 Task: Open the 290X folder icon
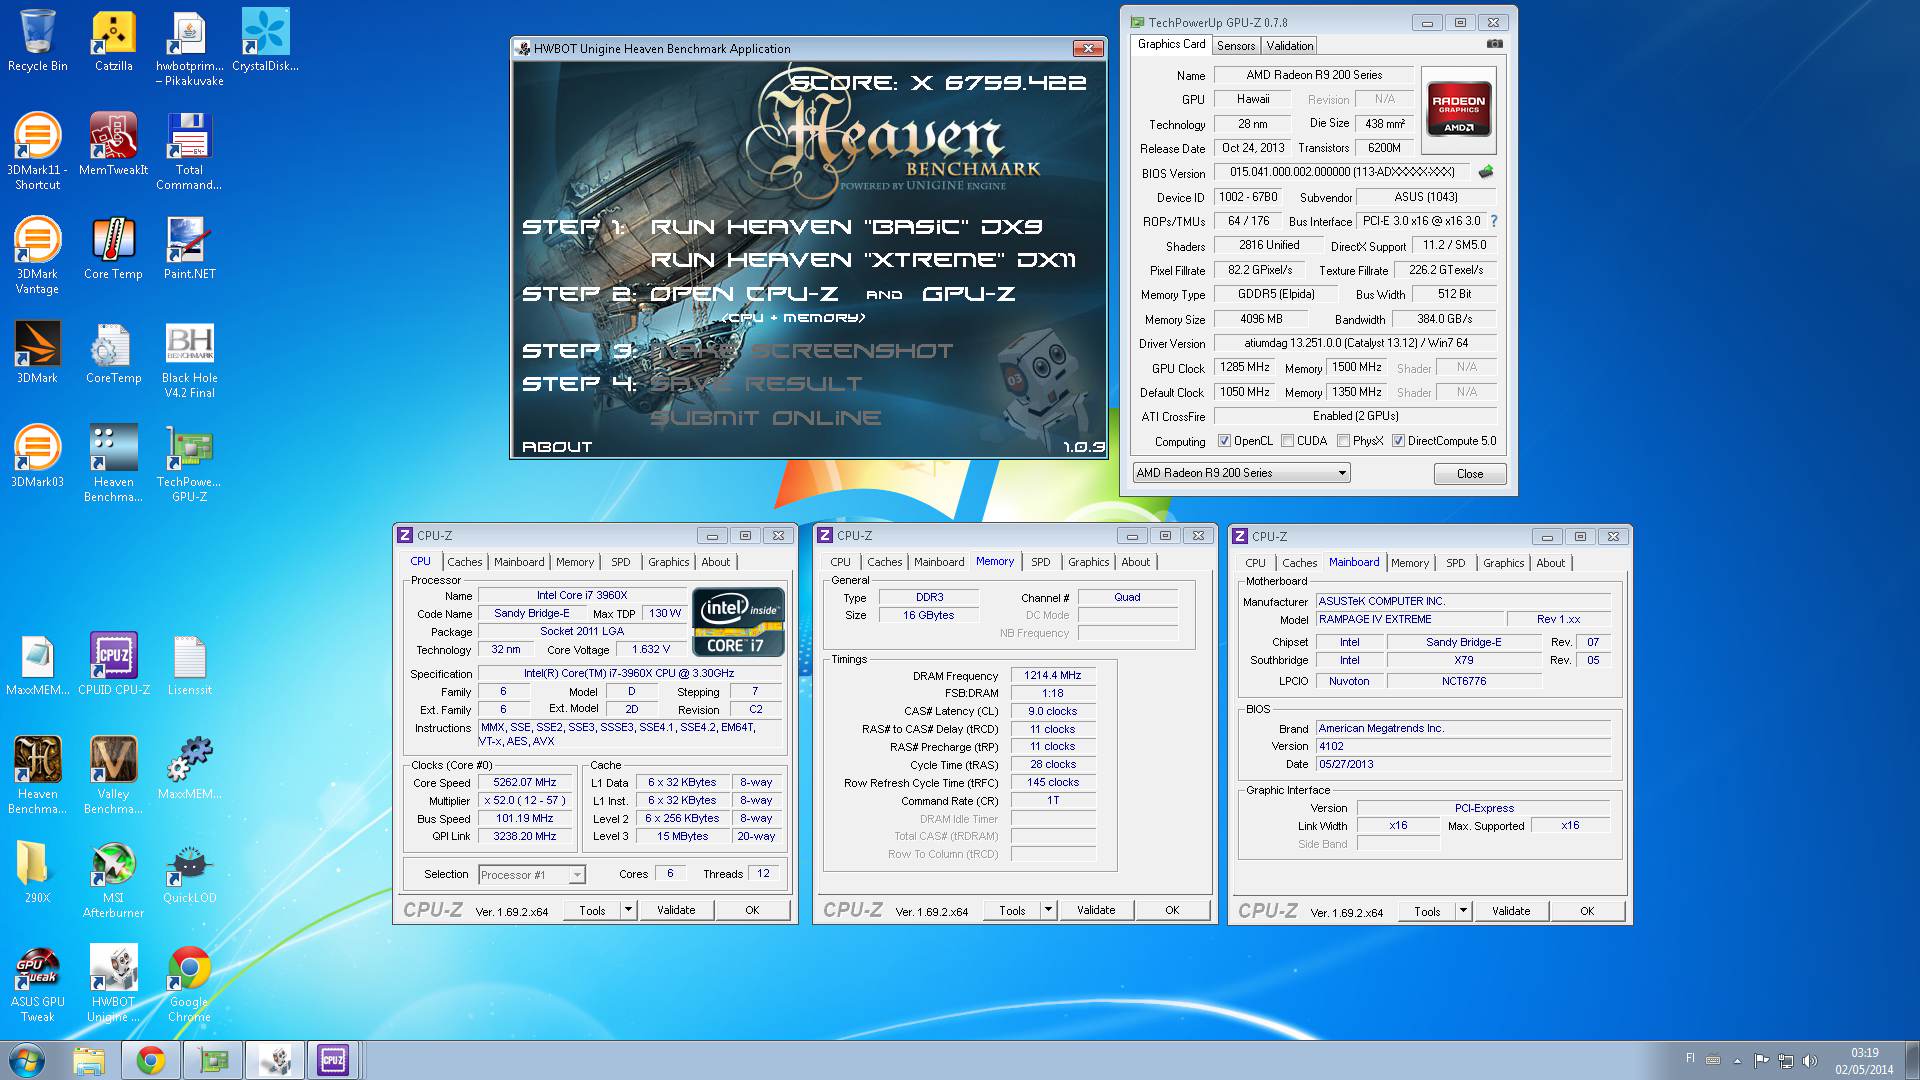point(38,872)
